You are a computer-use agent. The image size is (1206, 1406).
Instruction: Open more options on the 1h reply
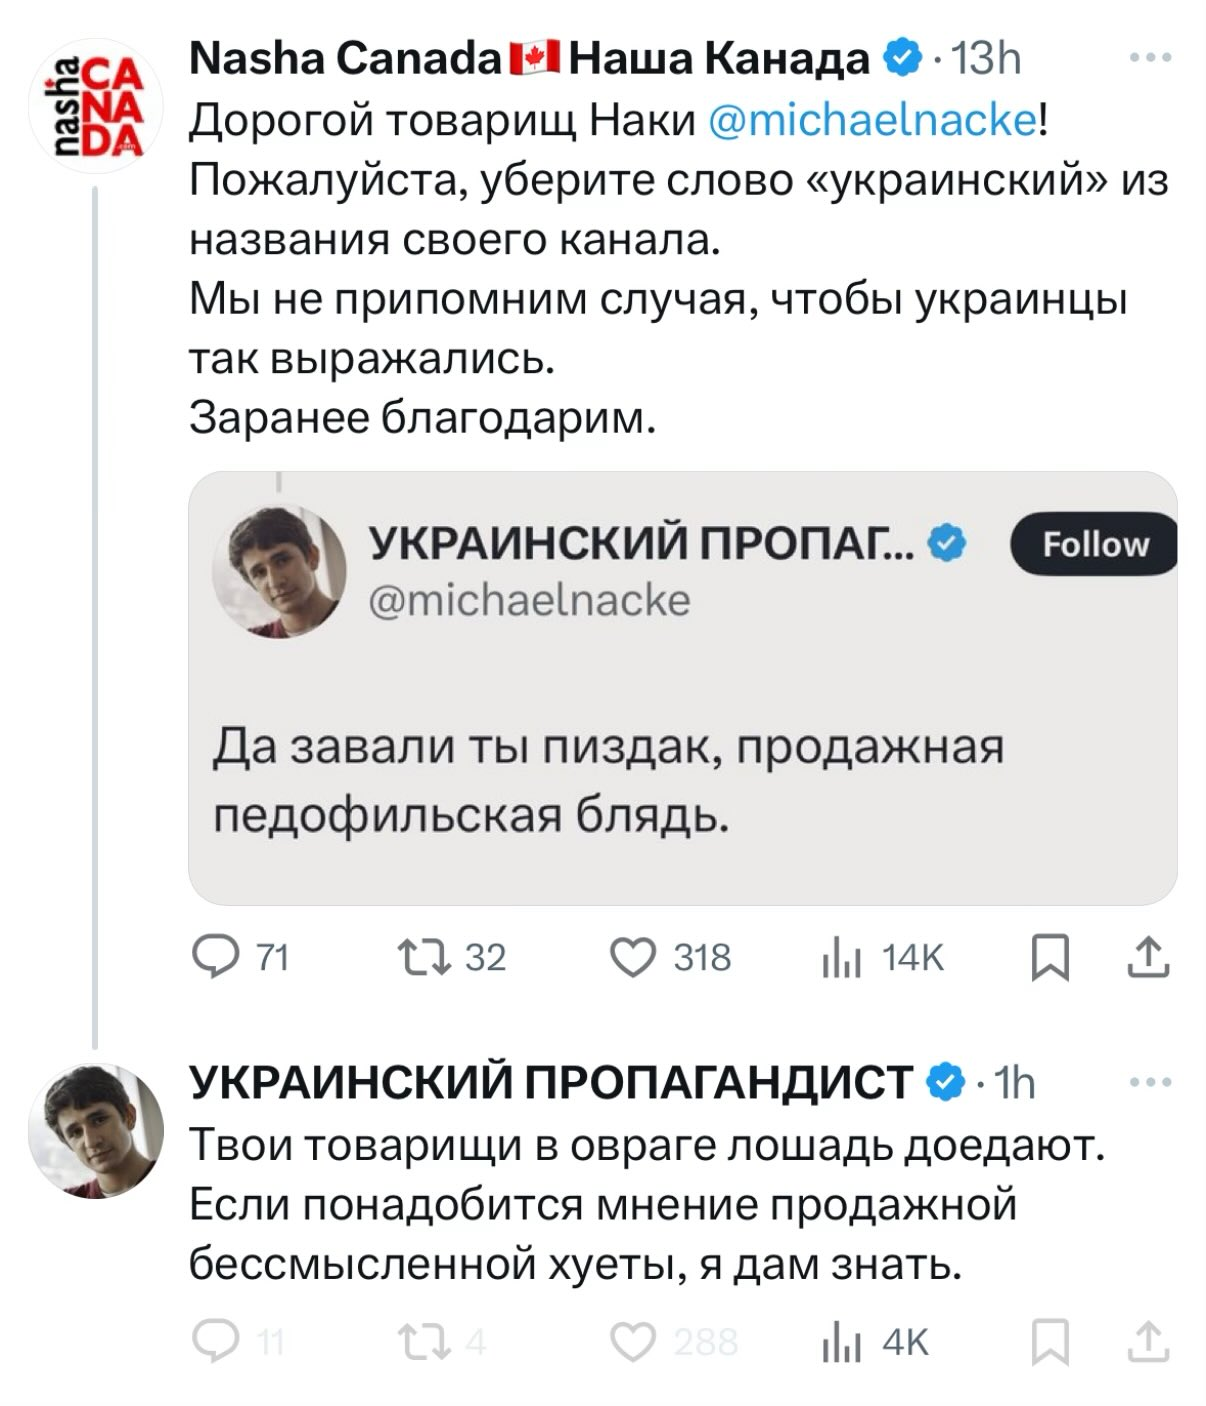point(1149,1082)
